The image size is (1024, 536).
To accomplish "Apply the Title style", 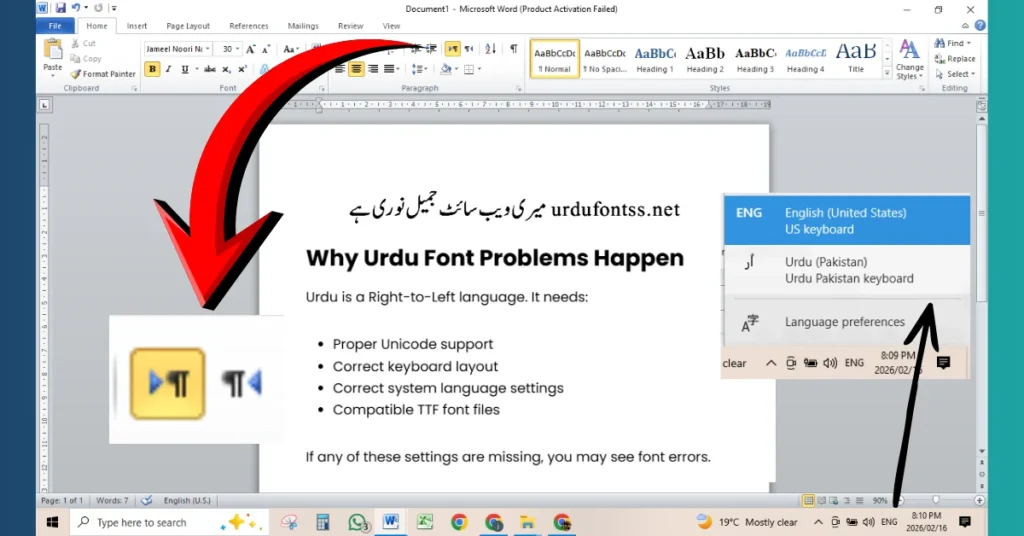I will [x=856, y=59].
